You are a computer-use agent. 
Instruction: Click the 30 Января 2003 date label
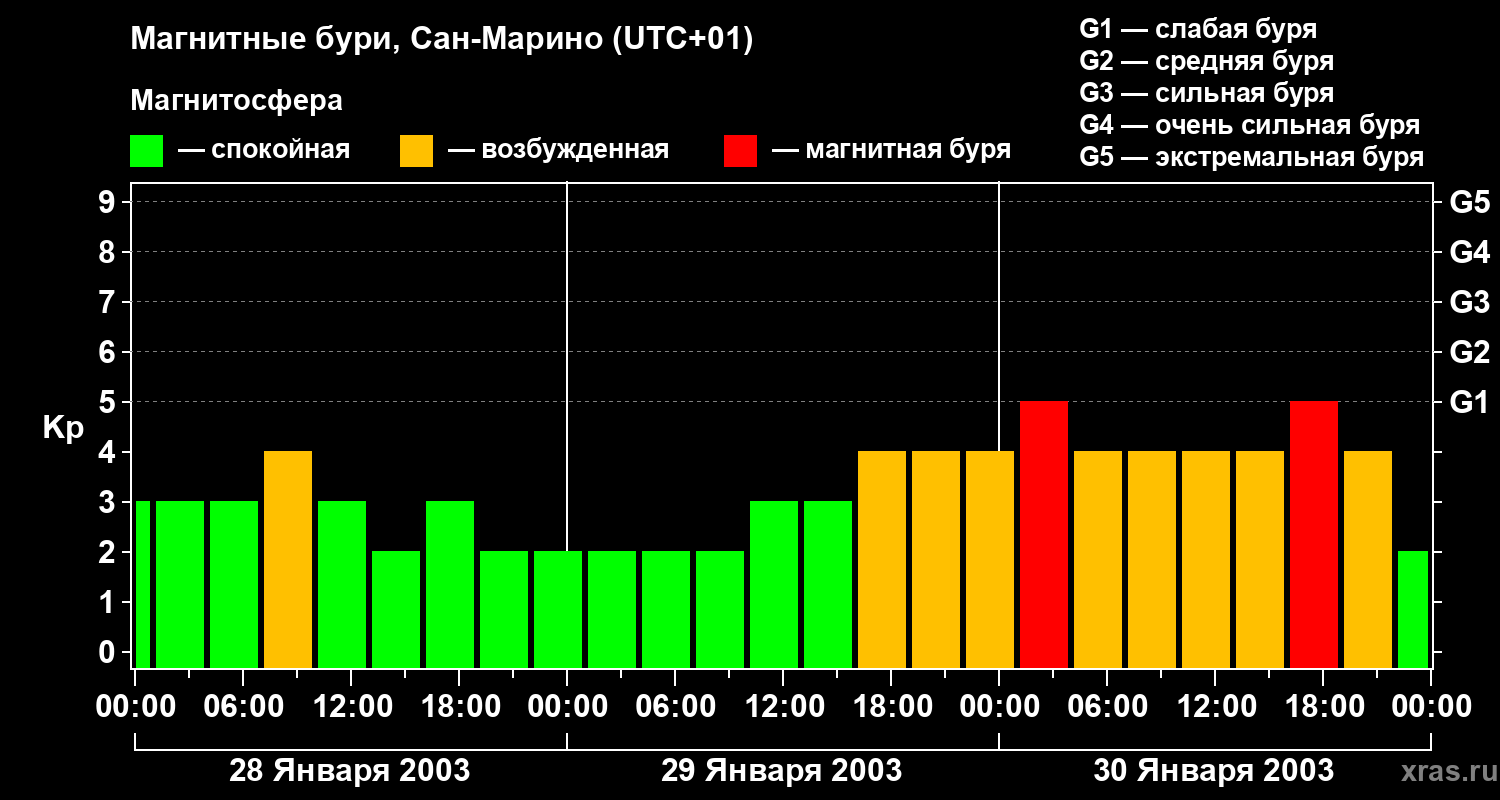click(x=1213, y=771)
